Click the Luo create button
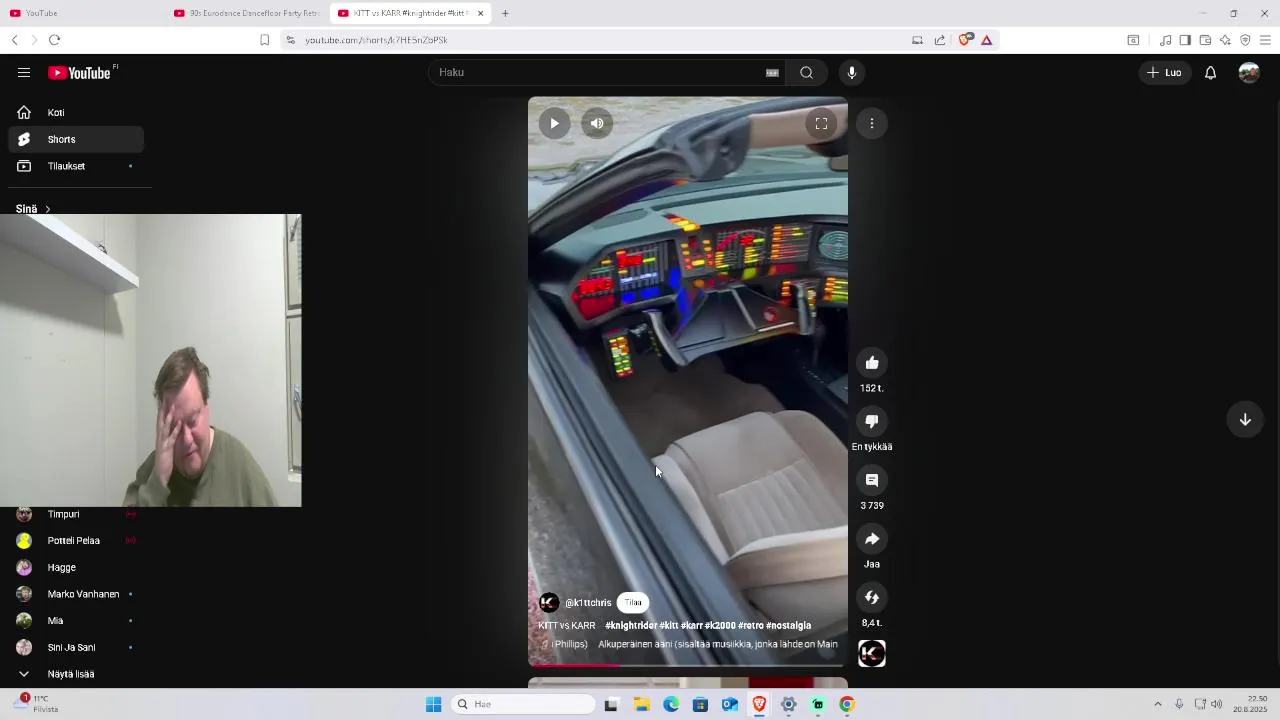 [x=1165, y=73]
